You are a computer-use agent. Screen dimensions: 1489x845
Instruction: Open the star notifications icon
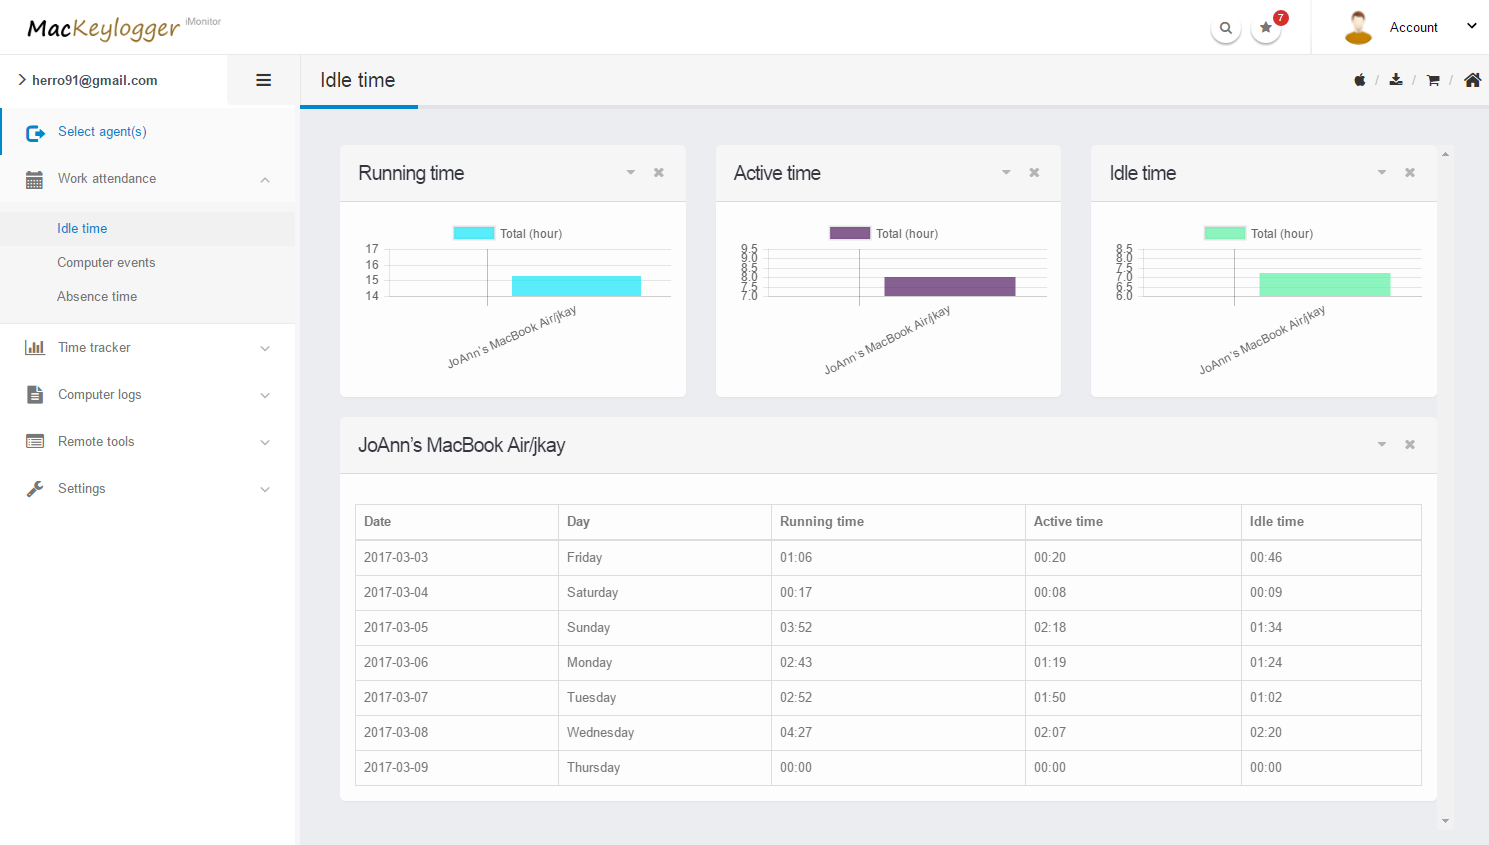1266,28
